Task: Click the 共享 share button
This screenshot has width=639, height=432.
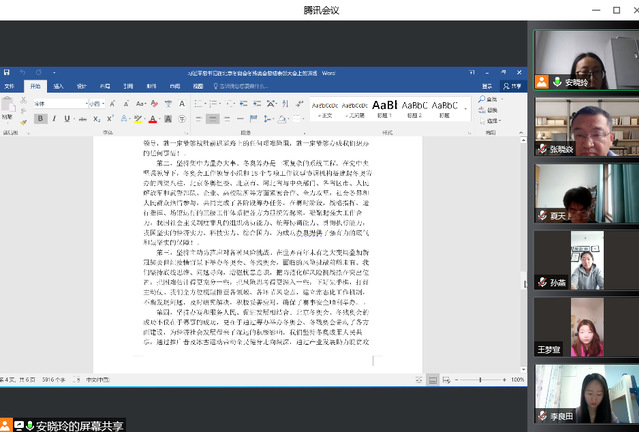Action: click(516, 86)
